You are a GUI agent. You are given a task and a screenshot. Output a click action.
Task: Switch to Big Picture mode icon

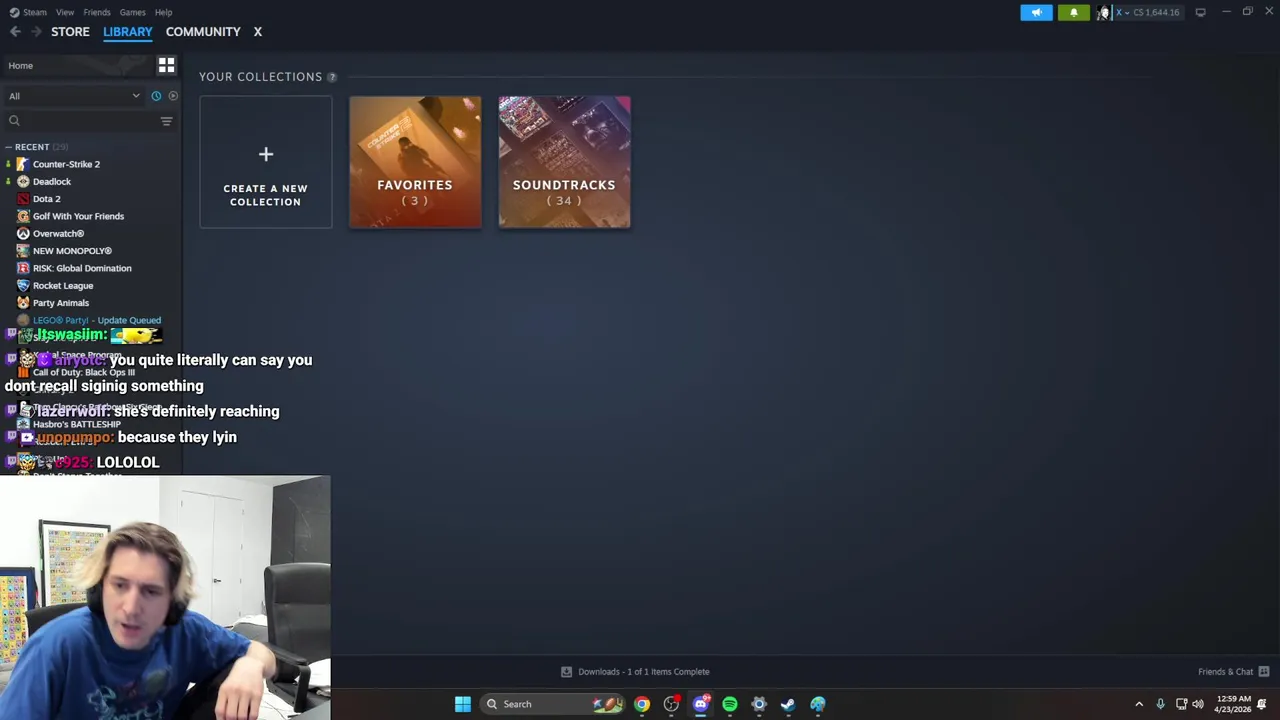click(x=1200, y=12)
